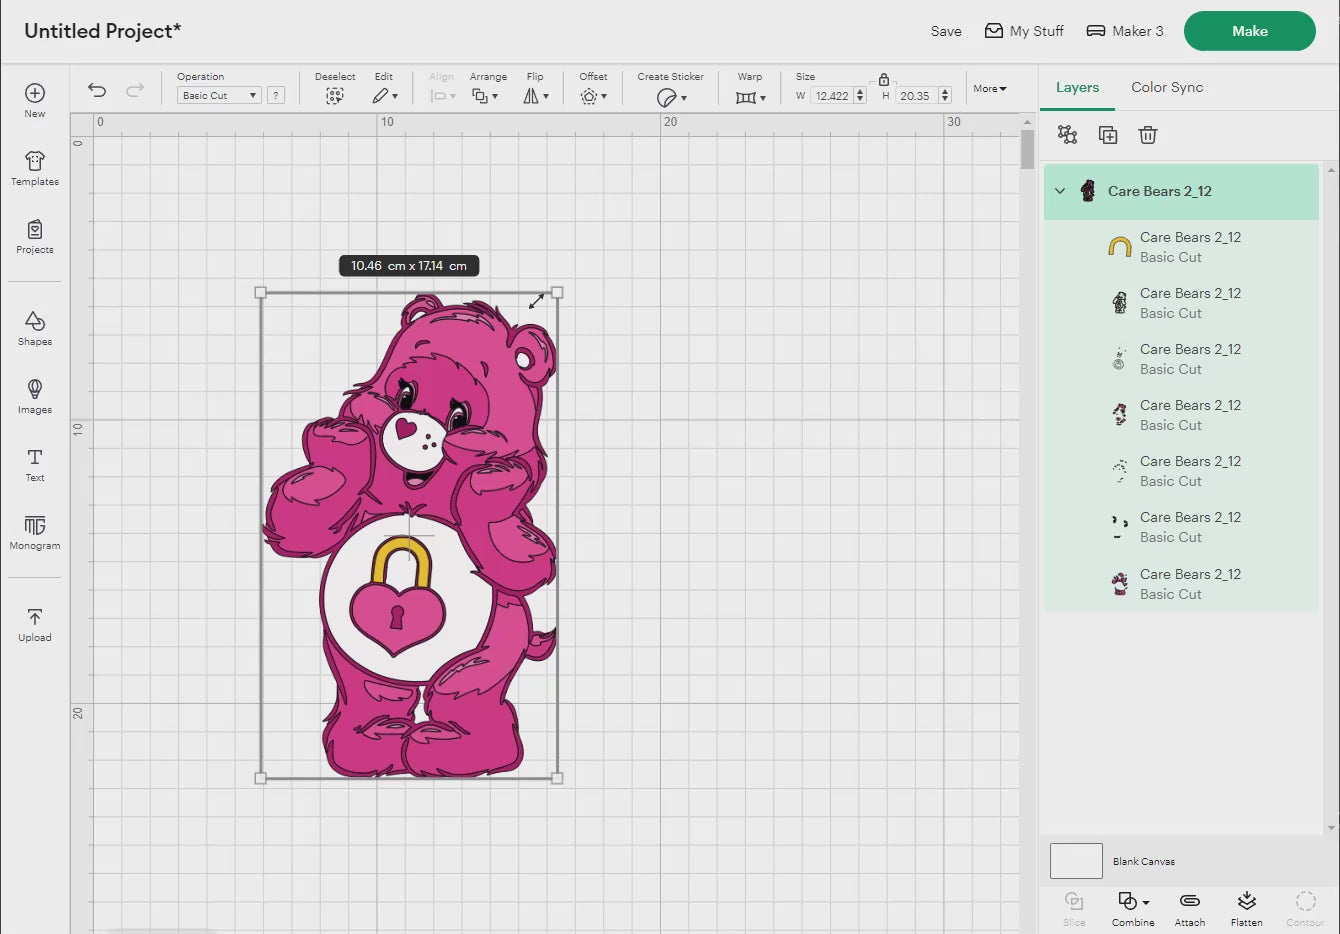Click the height stepper arrows

(945, 96)
